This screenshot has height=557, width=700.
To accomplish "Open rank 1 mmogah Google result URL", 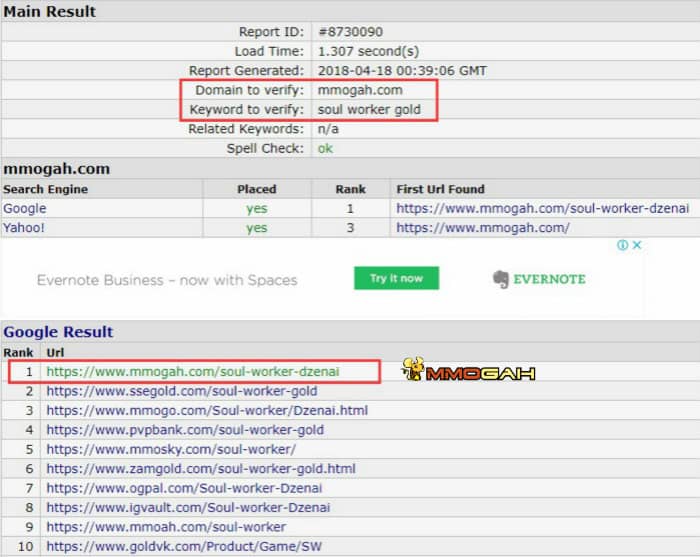I will tap(193, 371).
